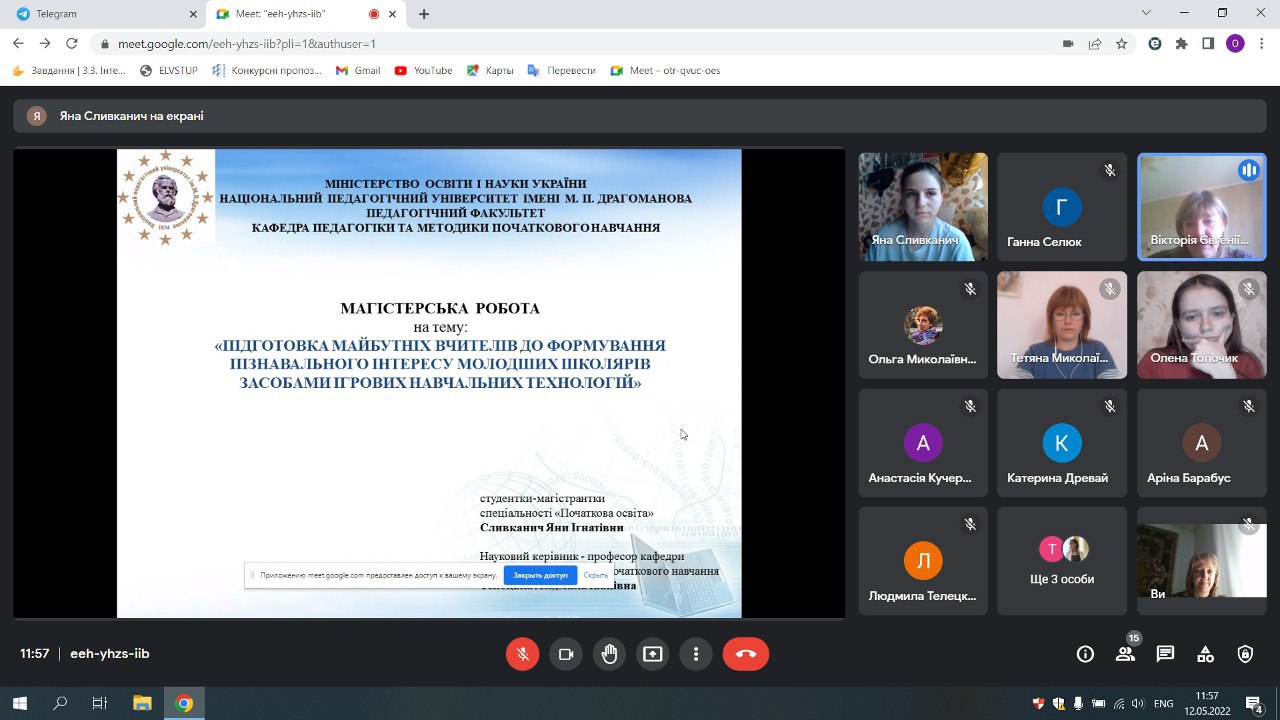Open the Chrome tab search dropdown arrow
The height and width of the screenshot is (720, 1280).
click(1146, 13)
